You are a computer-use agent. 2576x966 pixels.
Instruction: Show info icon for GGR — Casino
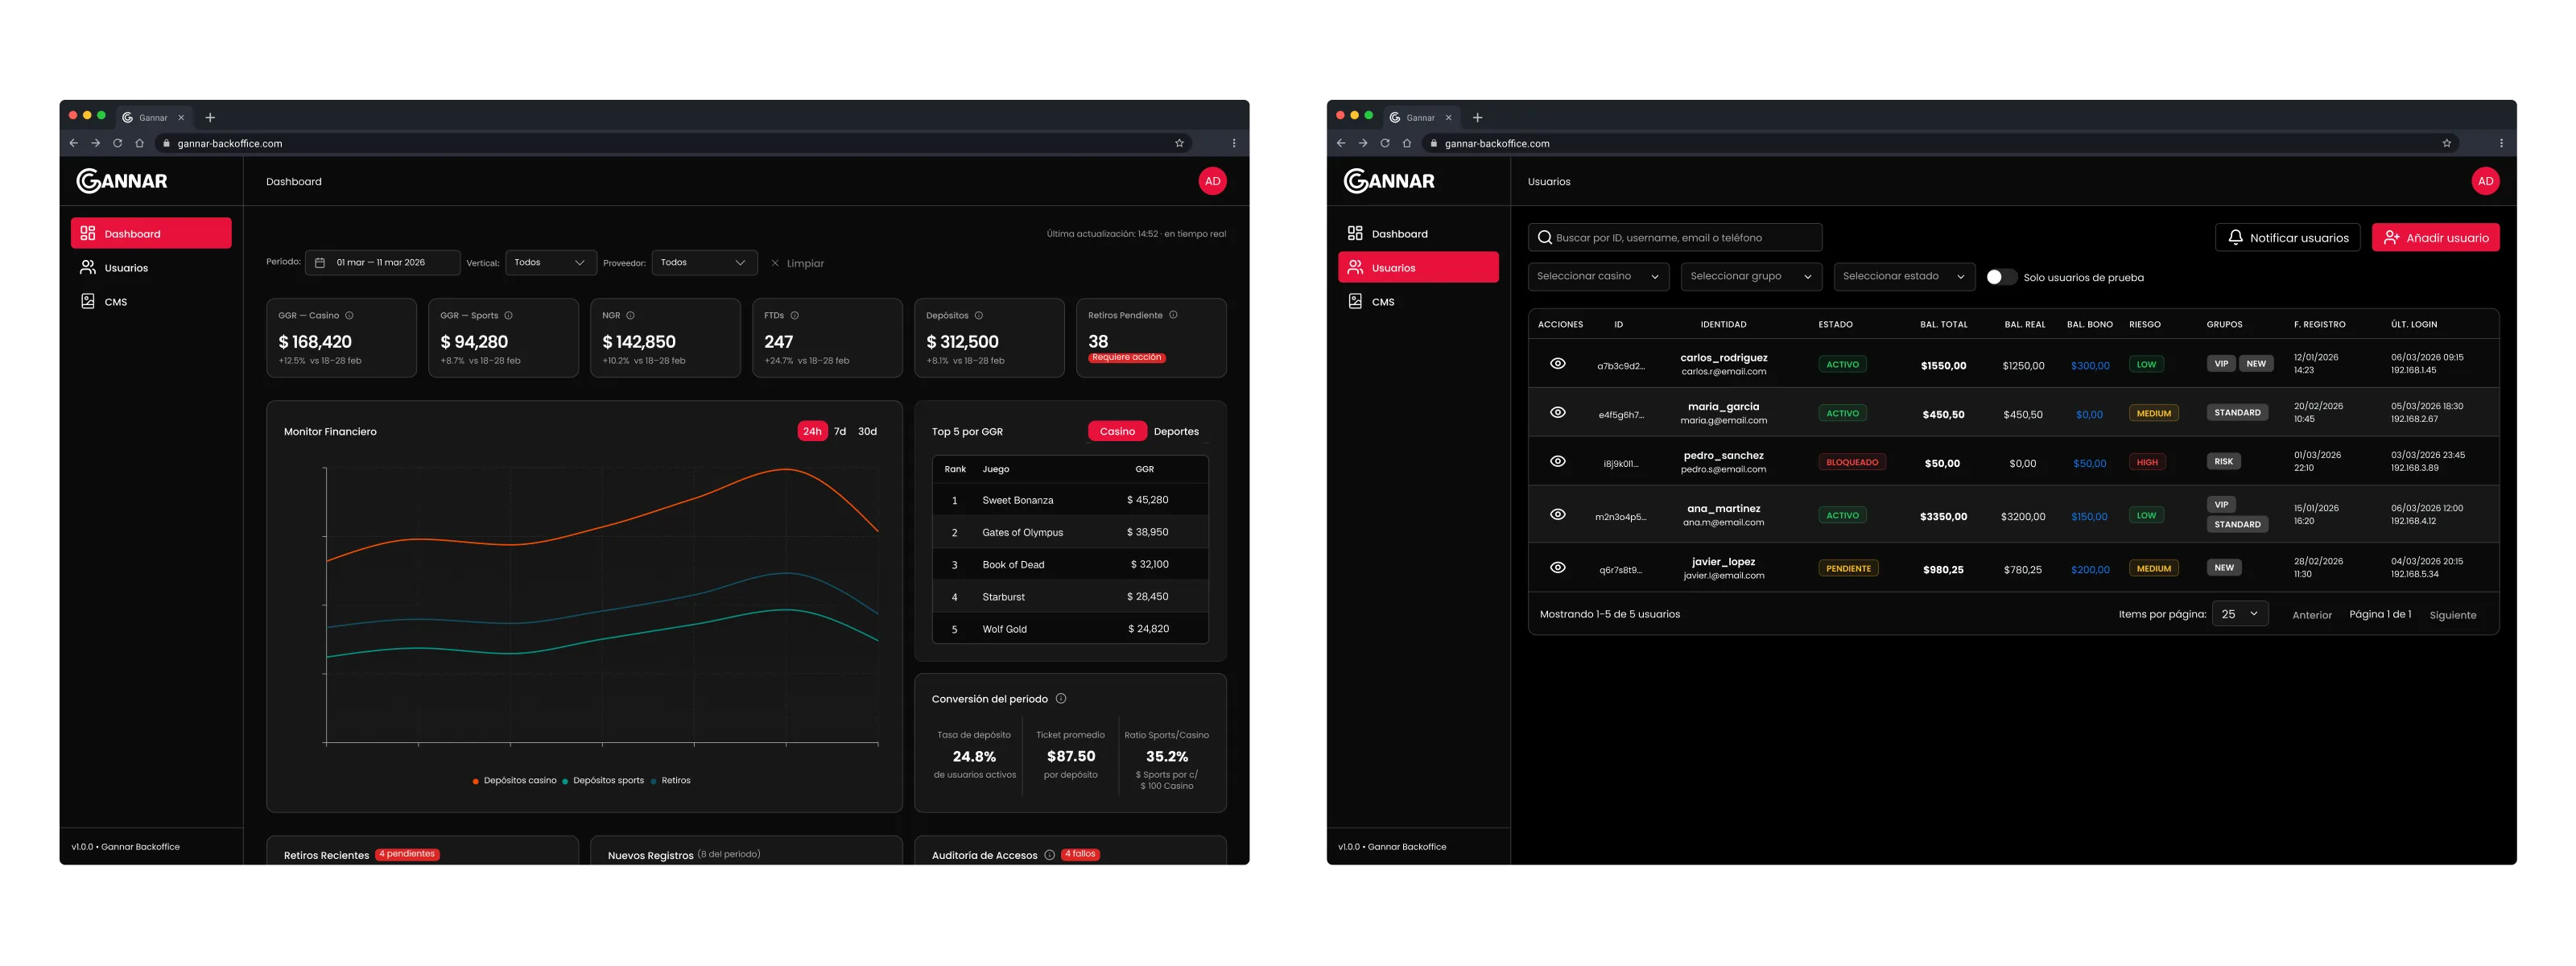(x=349, y=315)
